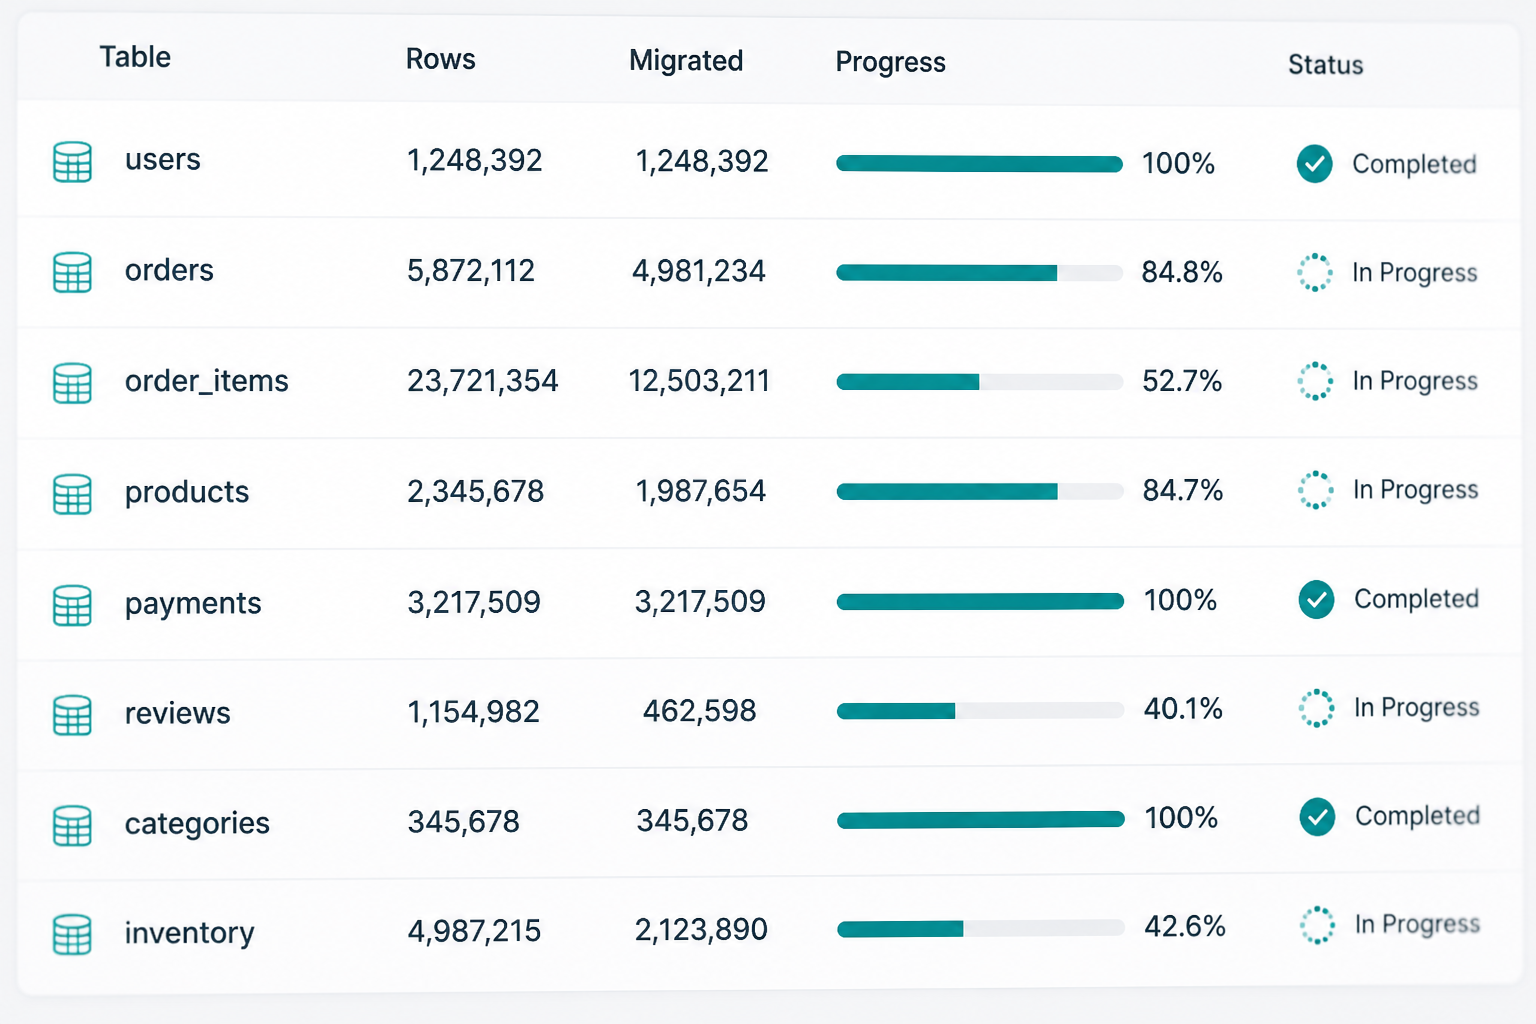This screenshot has width=1536, height=1024.
Task: Select the categories table name
Action: coord(197,823)
